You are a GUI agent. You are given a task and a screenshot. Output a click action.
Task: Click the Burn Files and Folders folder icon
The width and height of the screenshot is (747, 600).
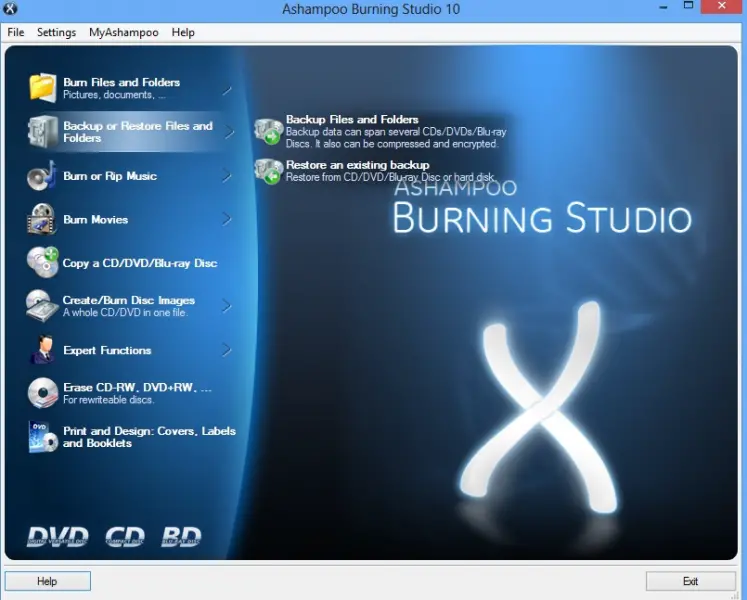42,88
